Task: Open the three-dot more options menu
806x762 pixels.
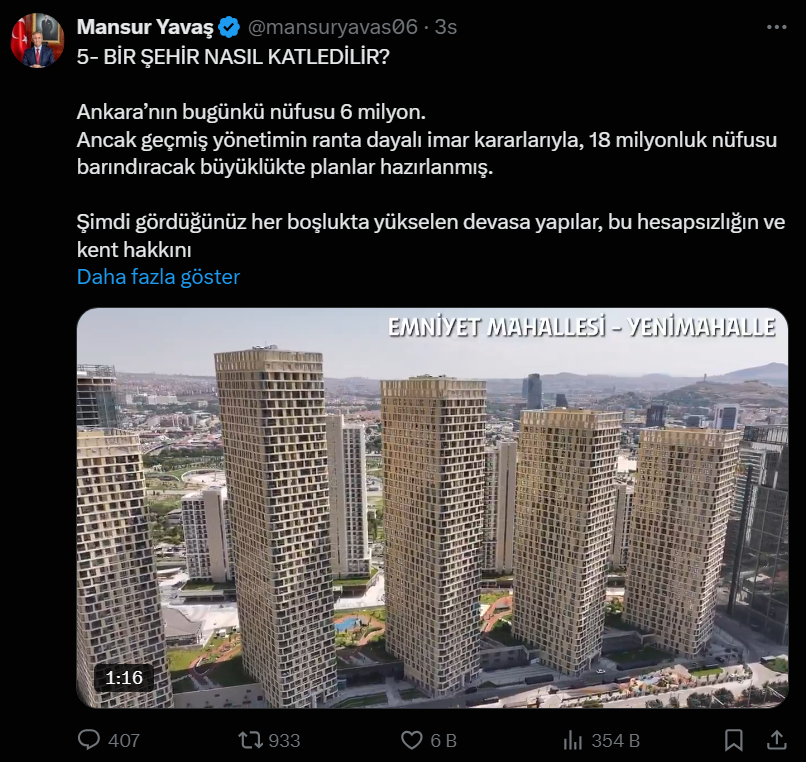Action: click(x=776, y=27)
